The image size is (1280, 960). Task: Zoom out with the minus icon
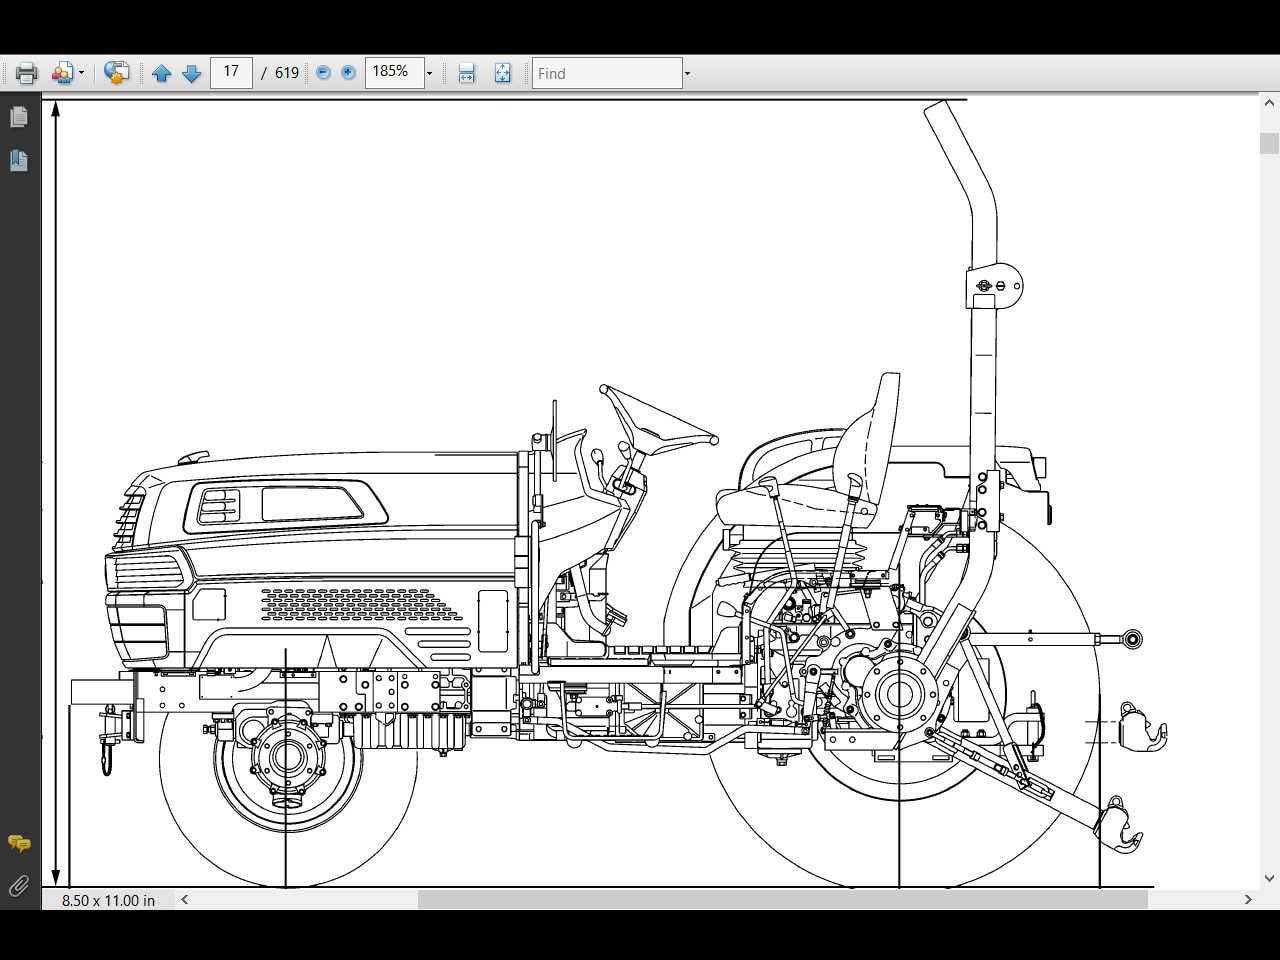click(x=322, y=72)
